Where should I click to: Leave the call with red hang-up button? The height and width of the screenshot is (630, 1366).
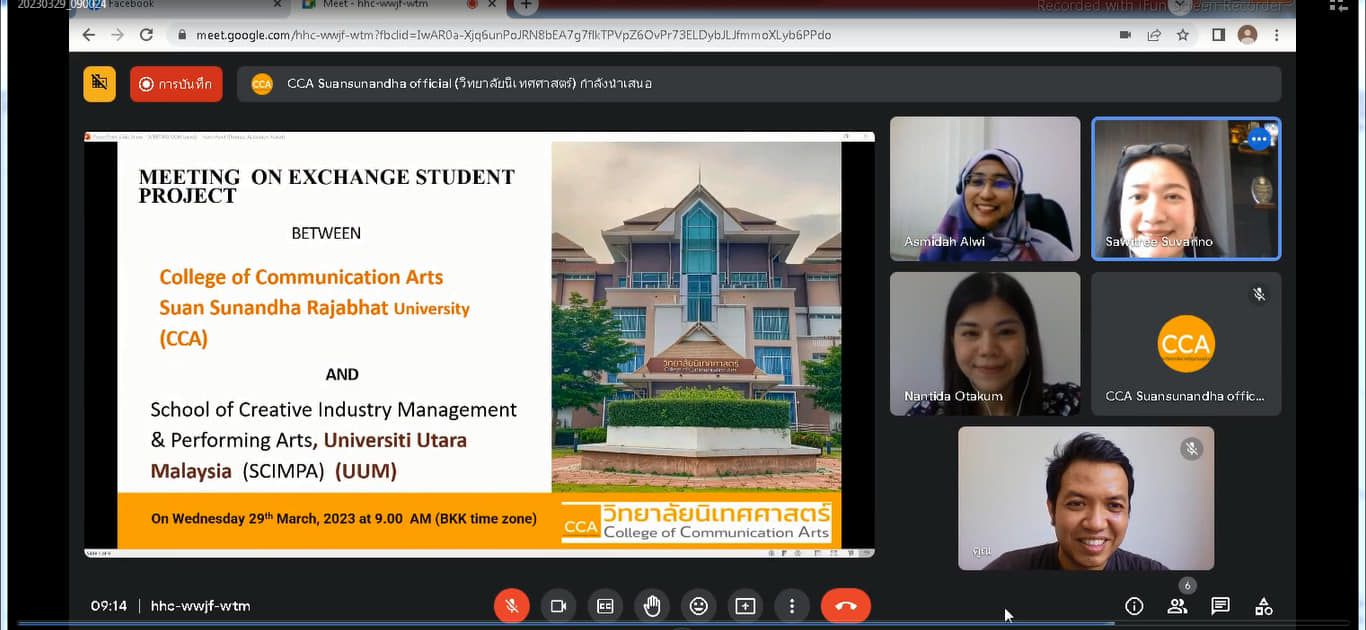(845, 606)
